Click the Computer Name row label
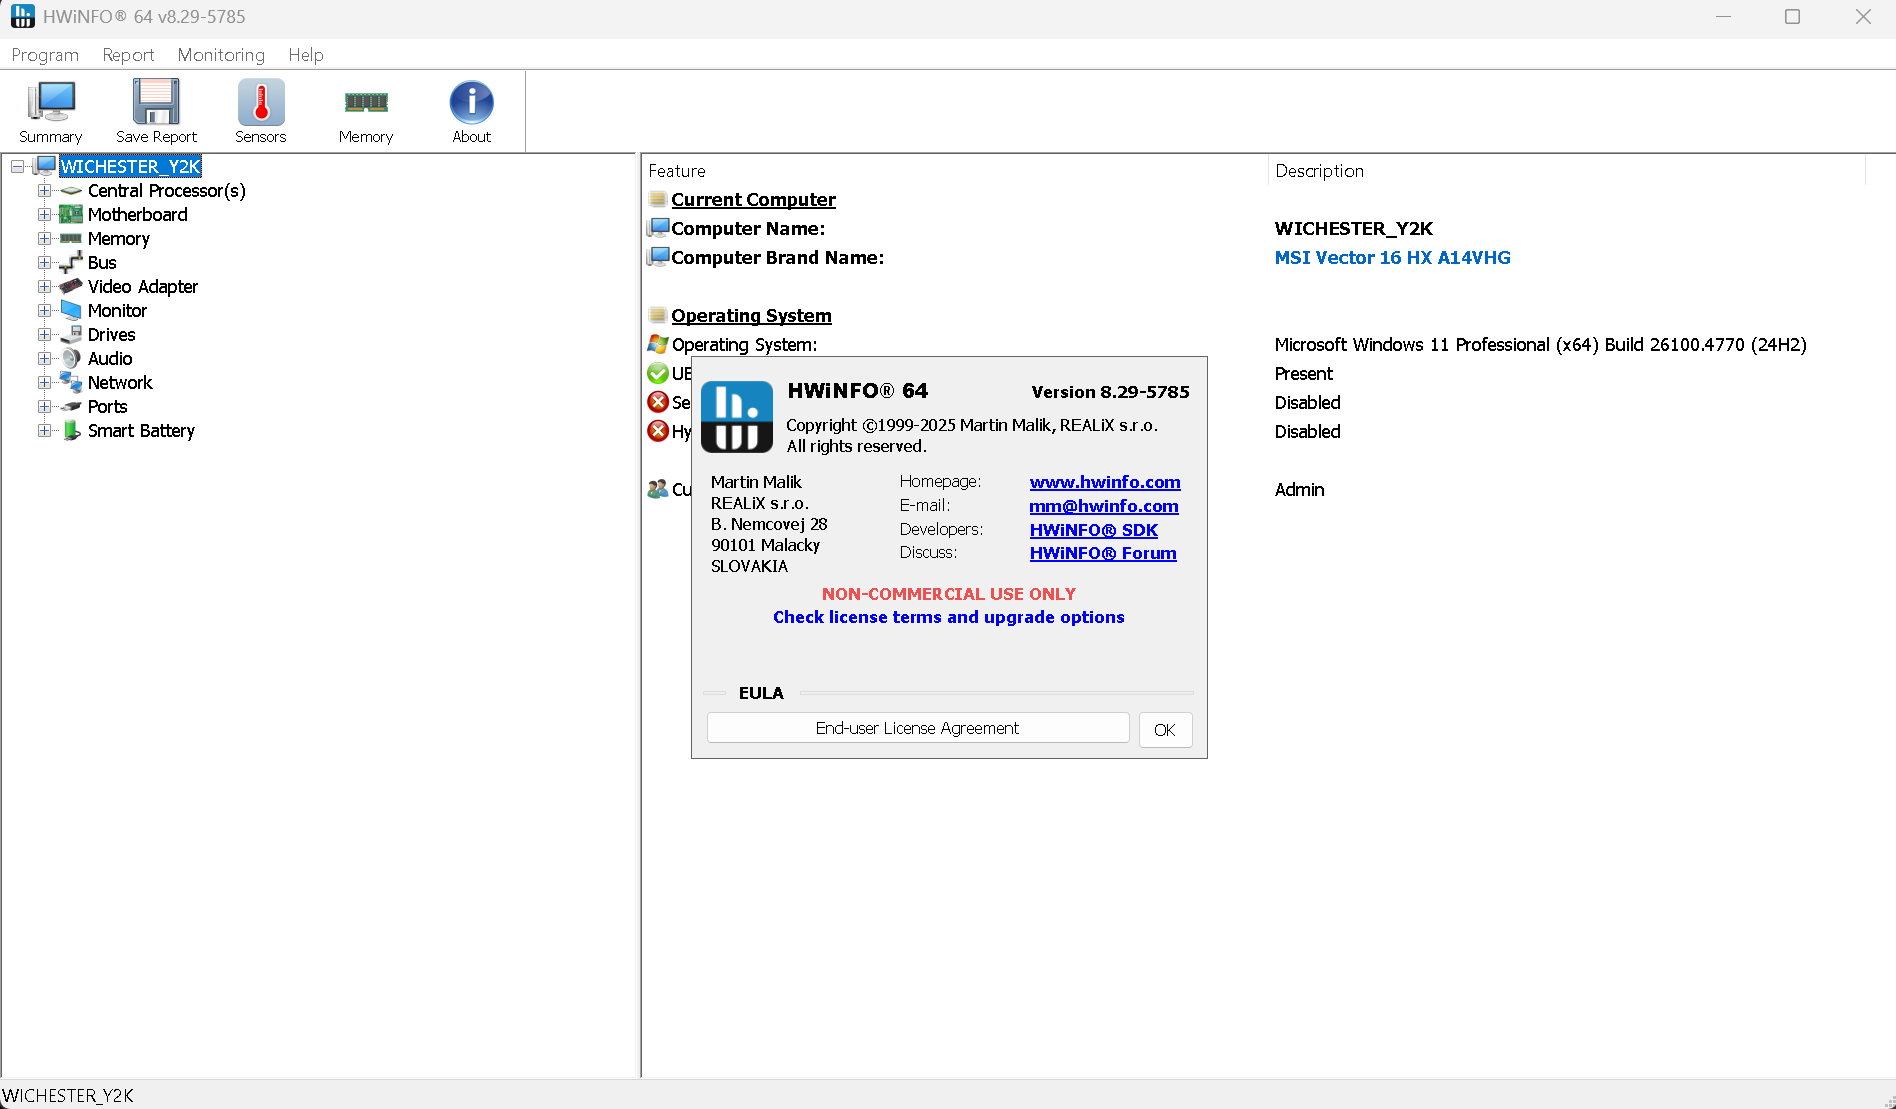The image size is (1896, 1109). tap(748, 228)
